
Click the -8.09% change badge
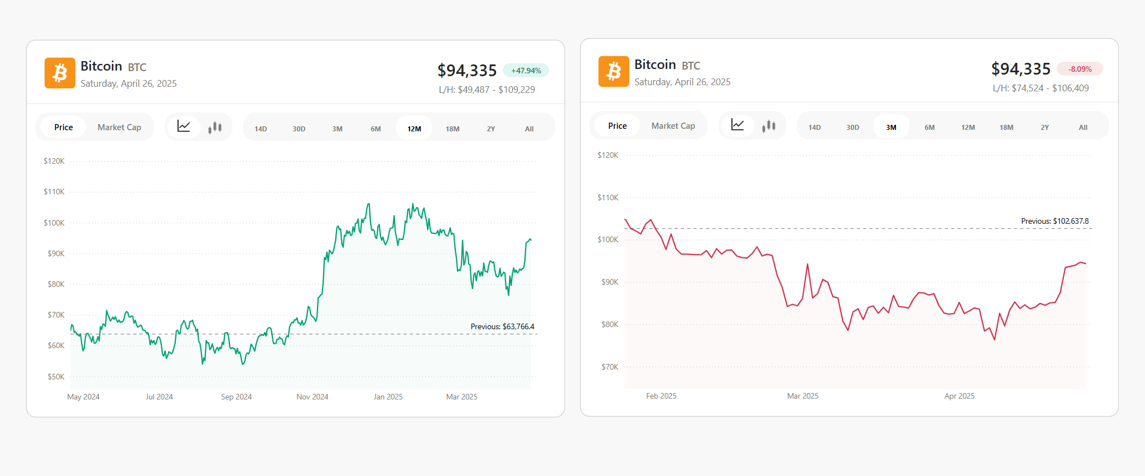pos(1079,69)
